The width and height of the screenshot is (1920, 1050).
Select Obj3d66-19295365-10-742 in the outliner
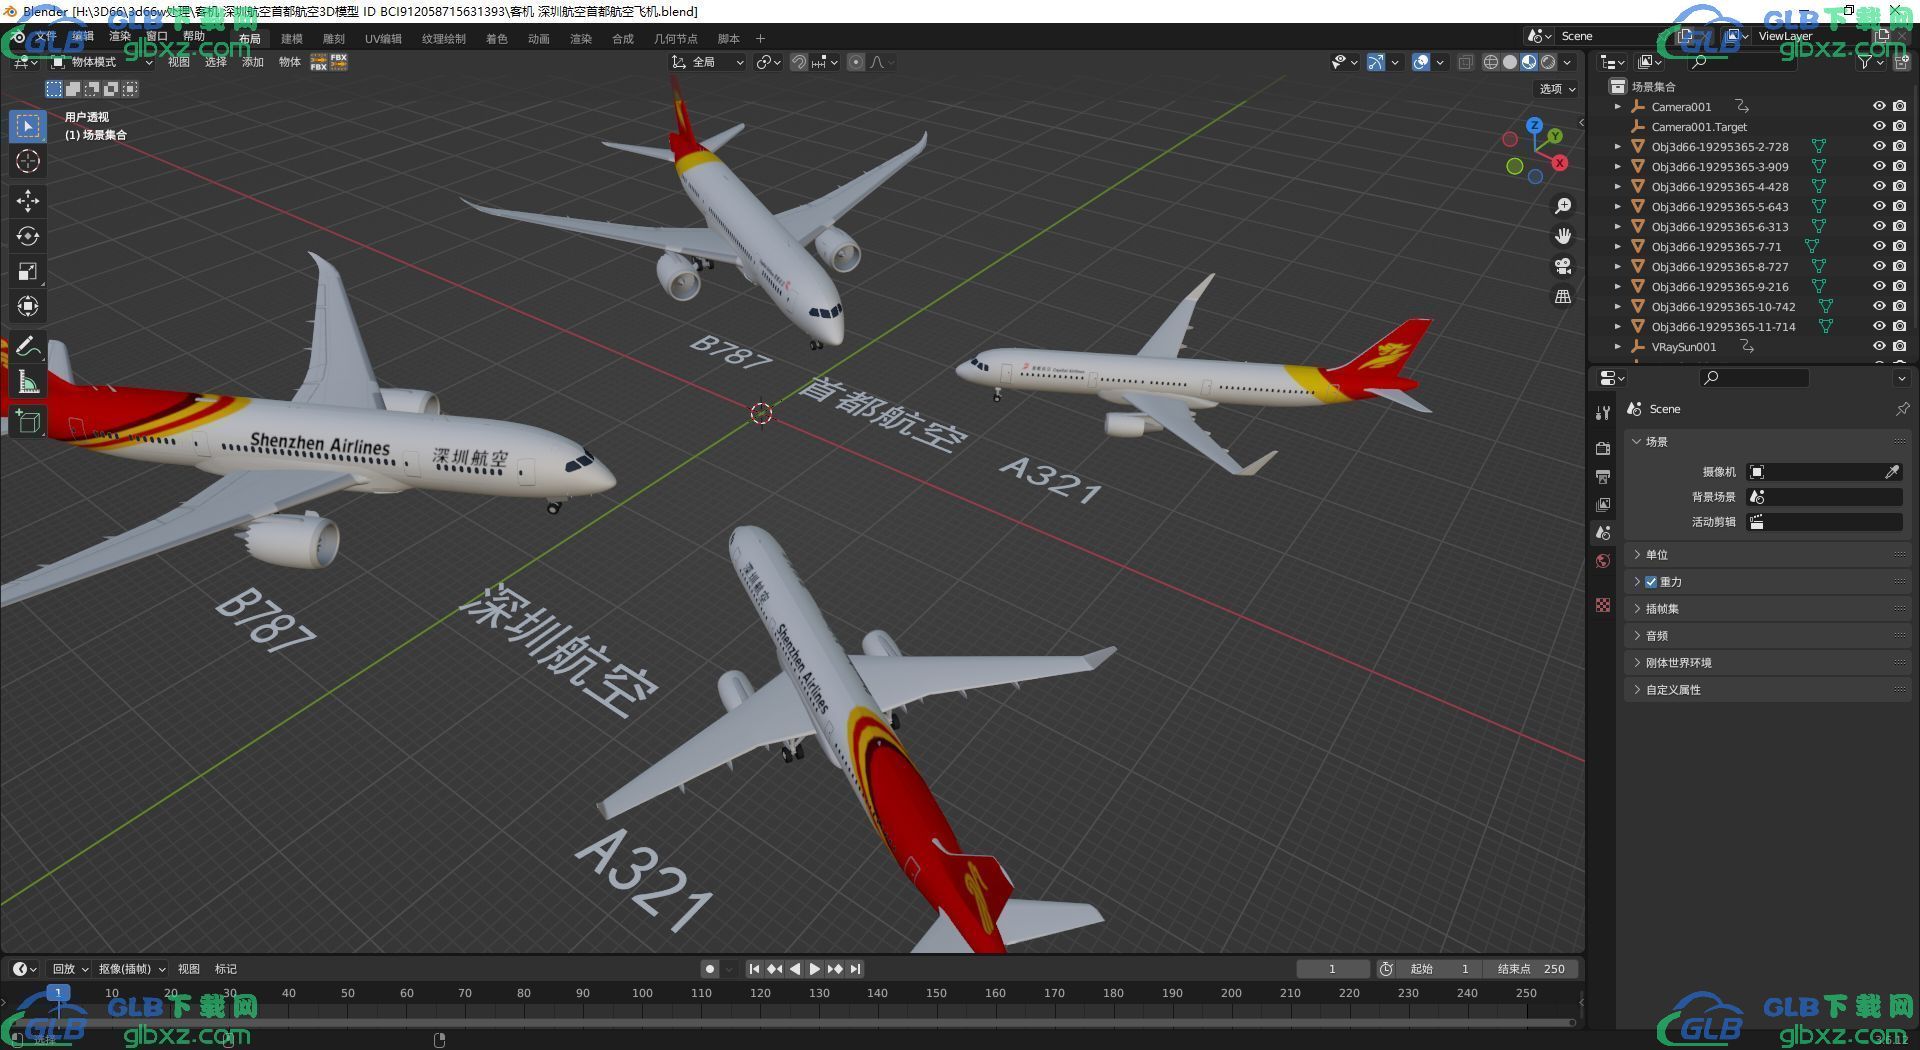point(1722,306)
